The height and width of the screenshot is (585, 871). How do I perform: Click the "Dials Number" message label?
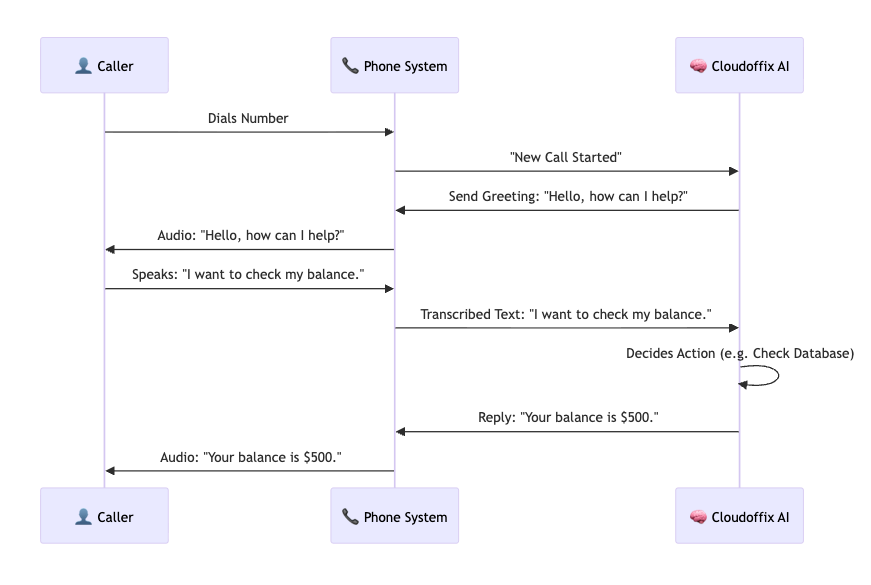click(248, 118)
